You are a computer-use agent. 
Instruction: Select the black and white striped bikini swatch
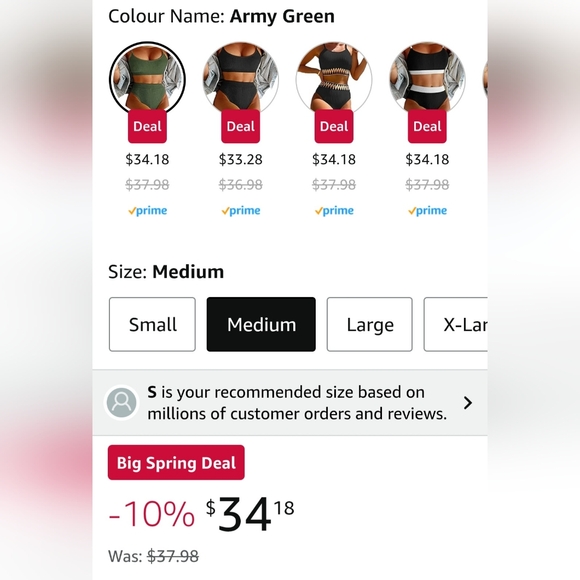click(427, 78)
